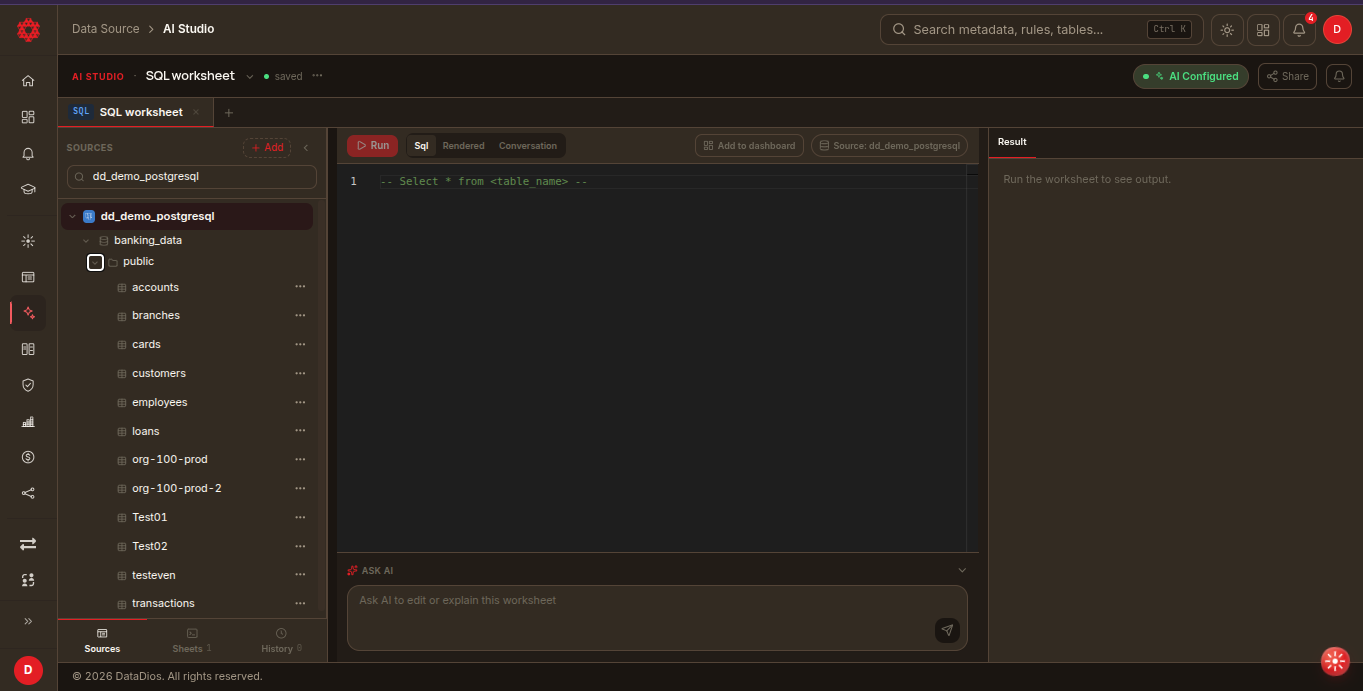Open the floating help widget icon
Screen dimensions: 1363x691
click(1335, 661)
